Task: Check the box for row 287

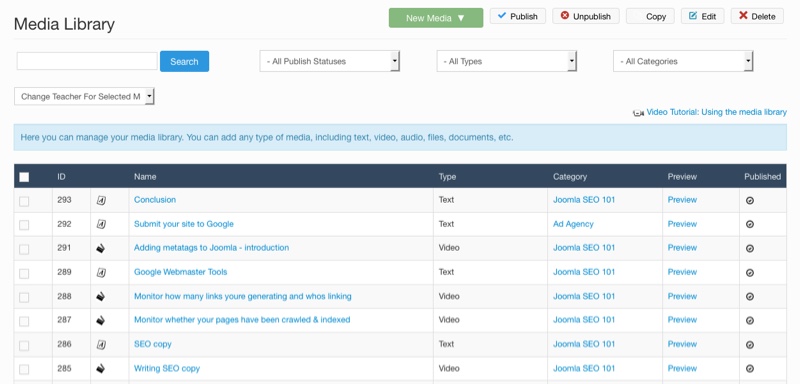Action: click(24, 321)
